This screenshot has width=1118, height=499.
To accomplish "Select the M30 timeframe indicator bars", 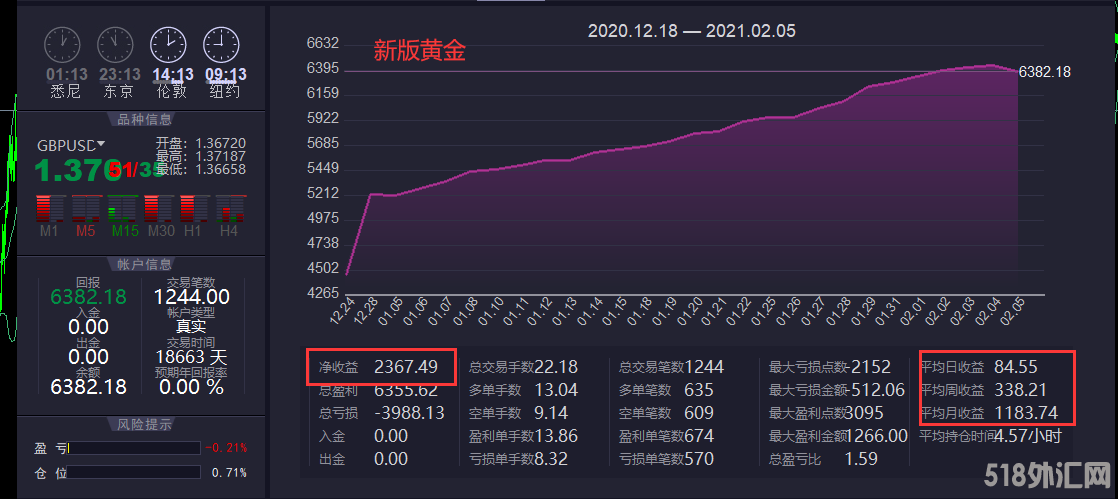I will pyautogui.click(x=158, y=208).
